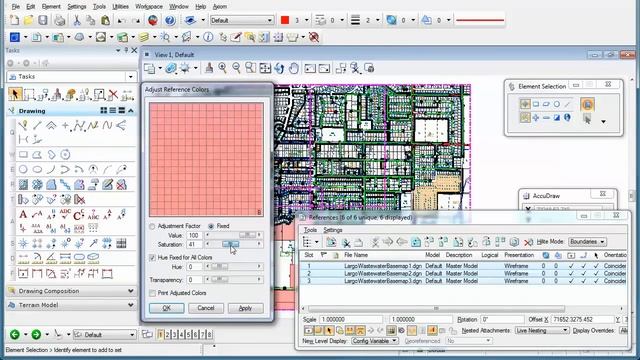640x360 pixels.
Task: Click the Pan View hand icon
Action: point(293,68)
